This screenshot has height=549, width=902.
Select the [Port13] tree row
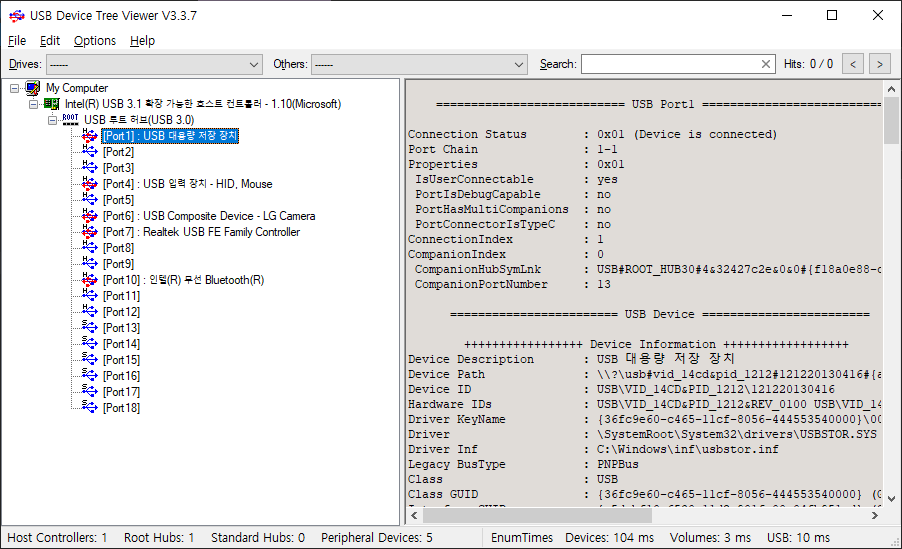[x=121, y=328]
